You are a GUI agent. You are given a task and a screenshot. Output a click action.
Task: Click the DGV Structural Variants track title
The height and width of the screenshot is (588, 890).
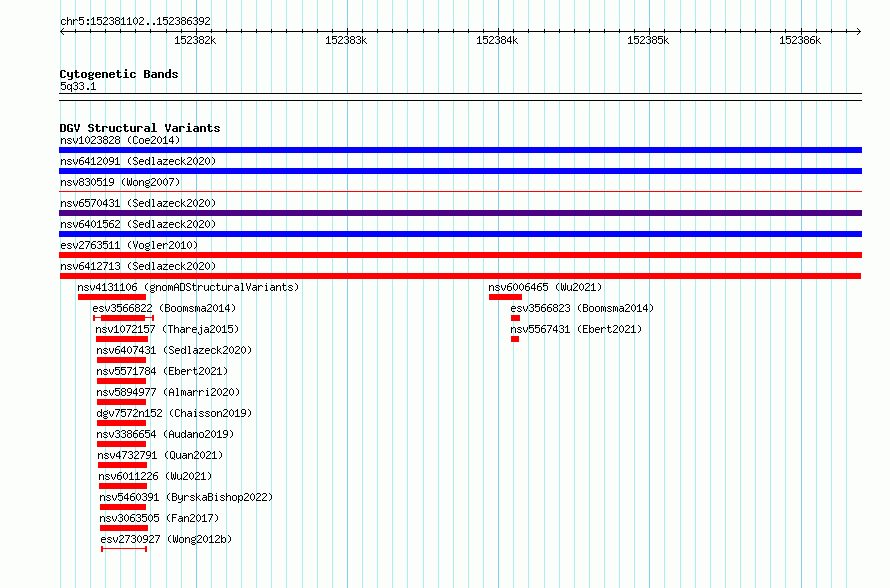pyautogui.click(x=140, y=128)
